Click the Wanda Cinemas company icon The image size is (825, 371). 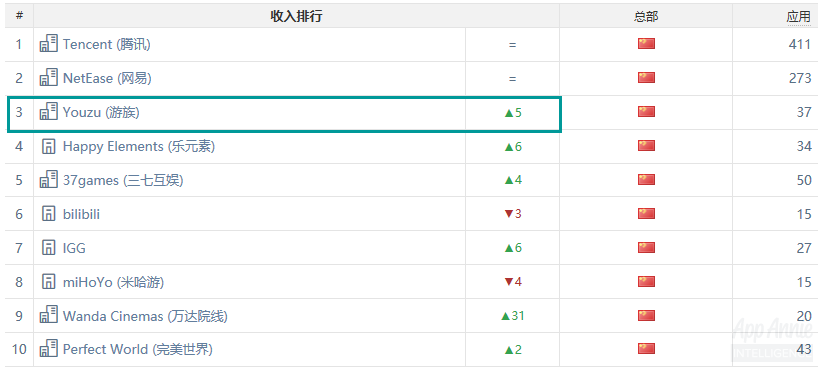click(x=48, y=315)
